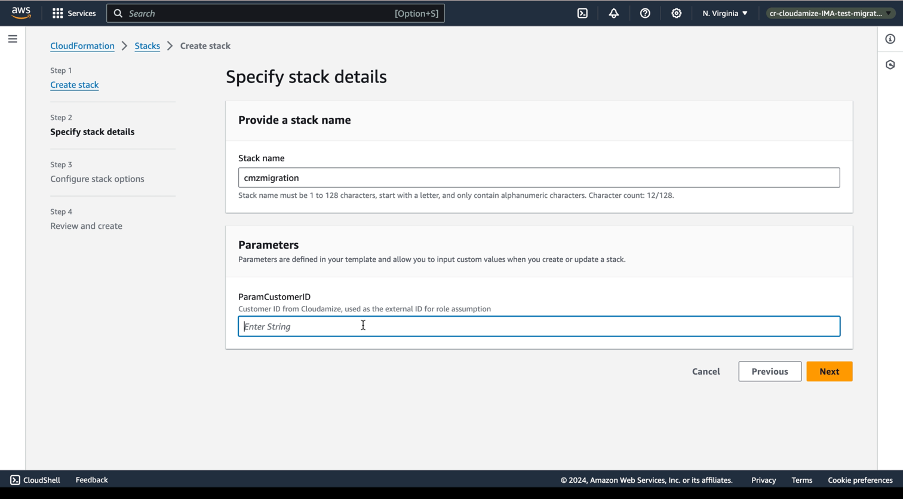This screenshot has height=500, width=904.
Task: Open the help question mark icon
Action: (645, 13)
